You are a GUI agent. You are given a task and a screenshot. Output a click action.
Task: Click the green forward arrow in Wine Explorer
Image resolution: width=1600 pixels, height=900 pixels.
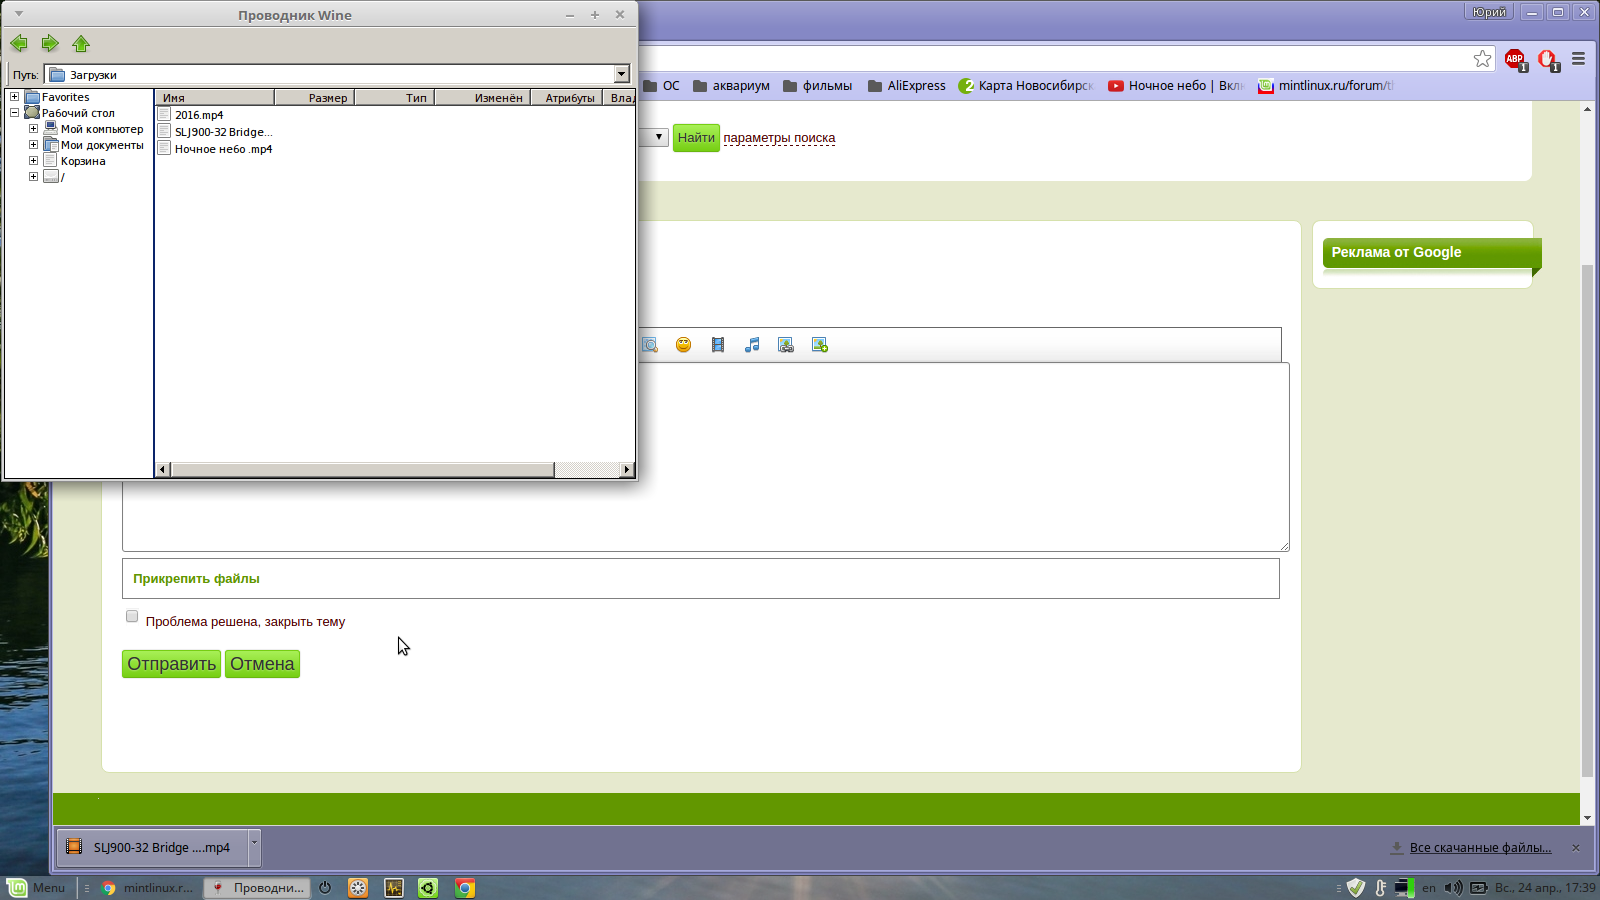(50, 43)
